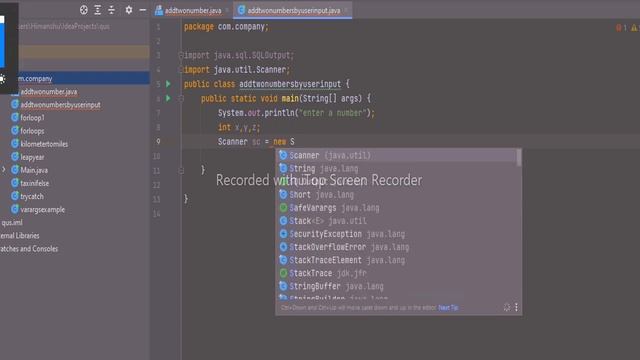Hide the Project panel with the minus icon
This screenshot has height=360, width=640.
[142, 10]
